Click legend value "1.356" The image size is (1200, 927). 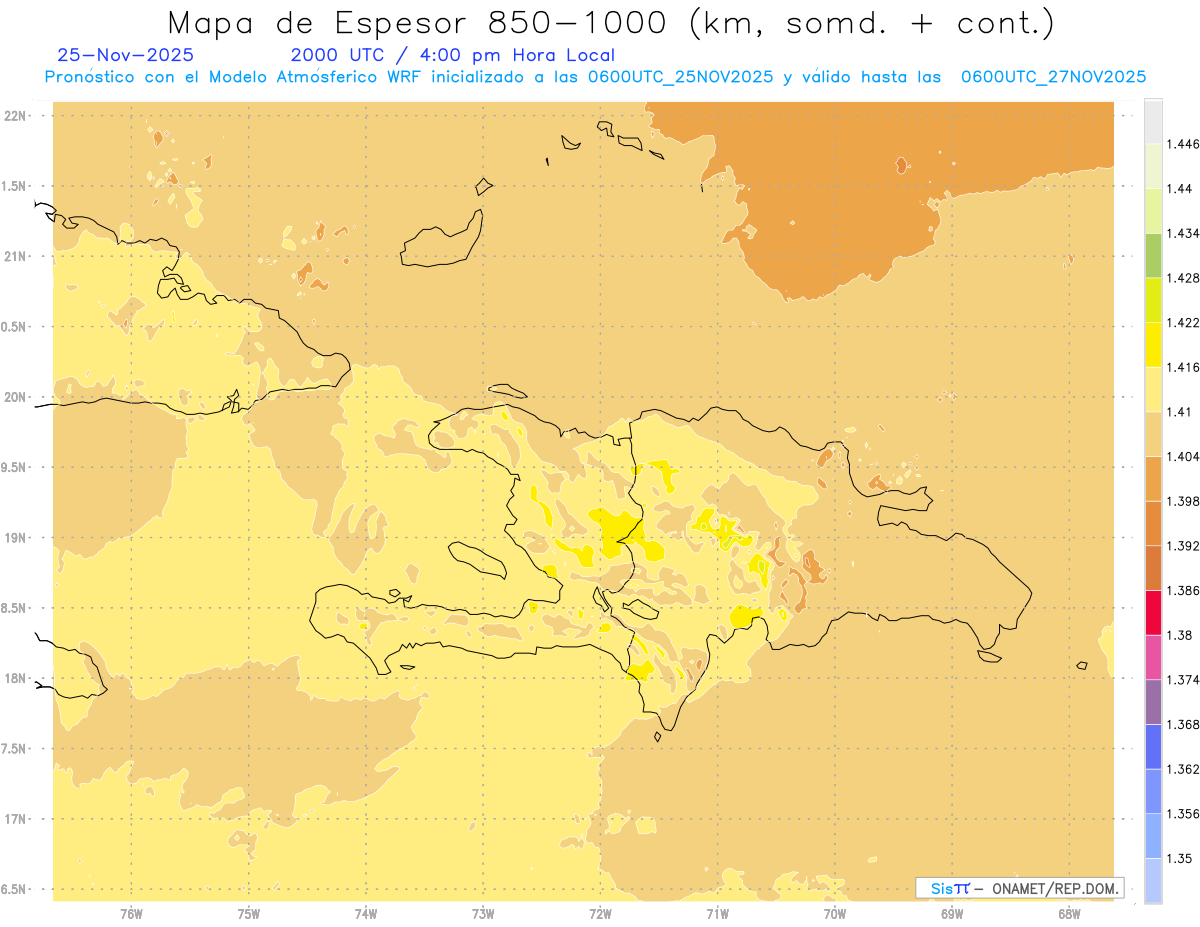(1184, 814)
